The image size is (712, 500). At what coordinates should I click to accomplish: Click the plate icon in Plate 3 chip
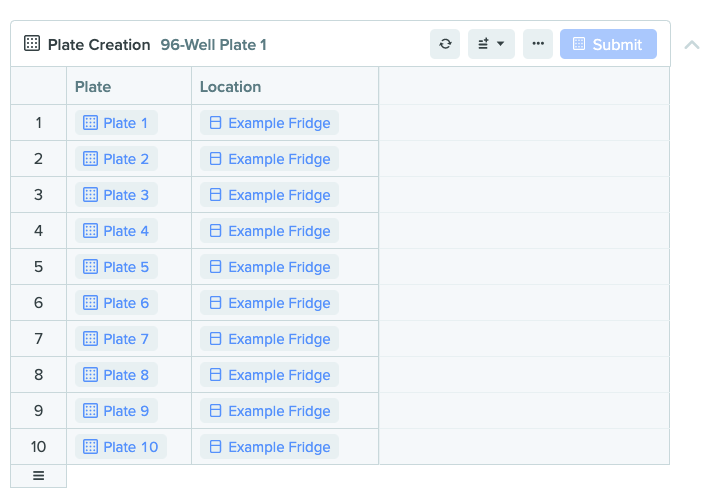tap(90, 195)
